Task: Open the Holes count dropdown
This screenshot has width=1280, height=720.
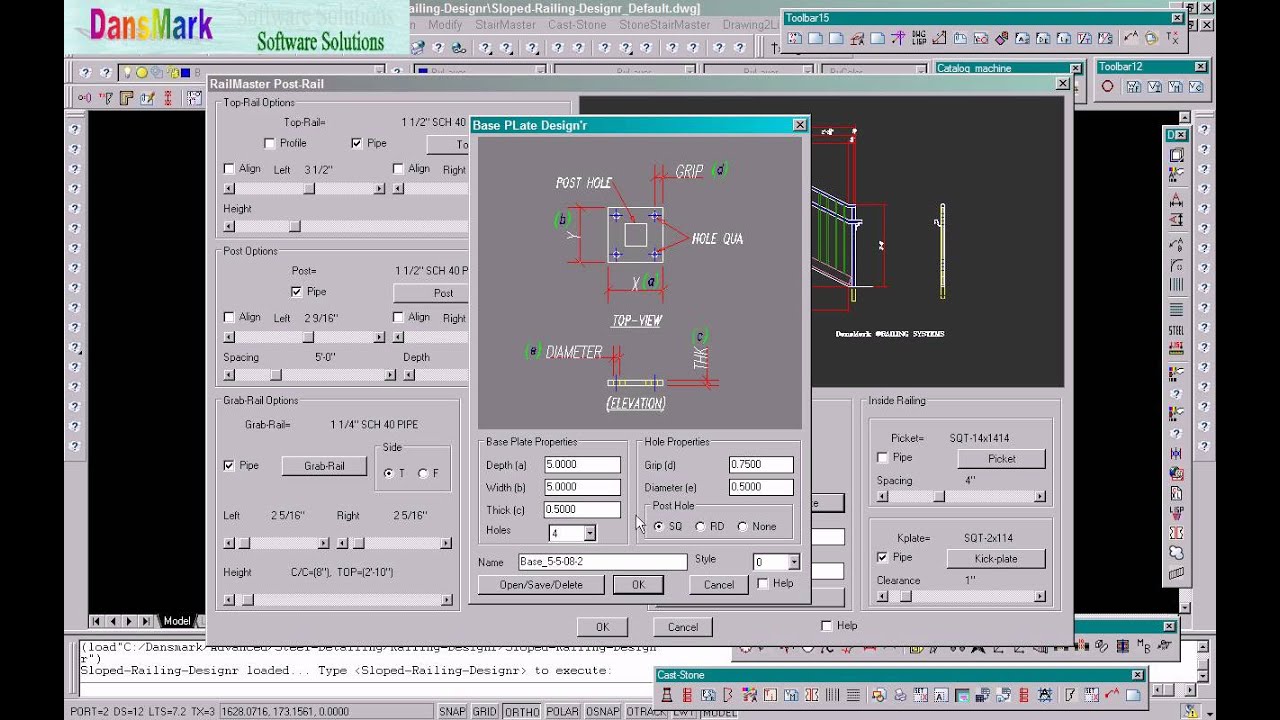Action: point(589,534)
